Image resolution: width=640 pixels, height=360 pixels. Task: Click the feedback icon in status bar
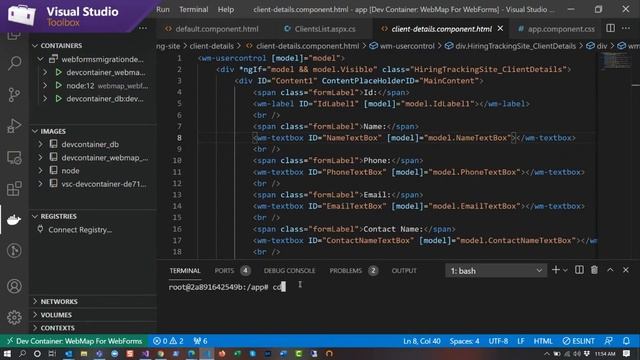[x=609, y=341]
